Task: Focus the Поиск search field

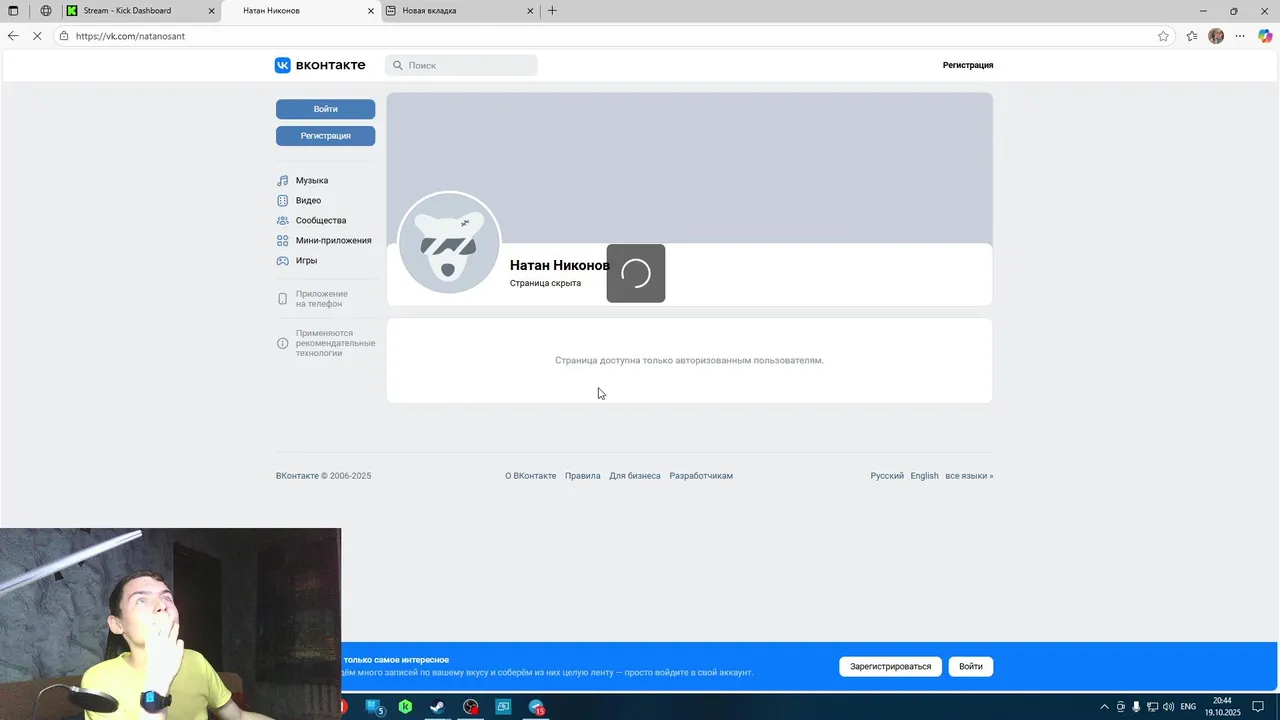Action: [x=462, y=65]
